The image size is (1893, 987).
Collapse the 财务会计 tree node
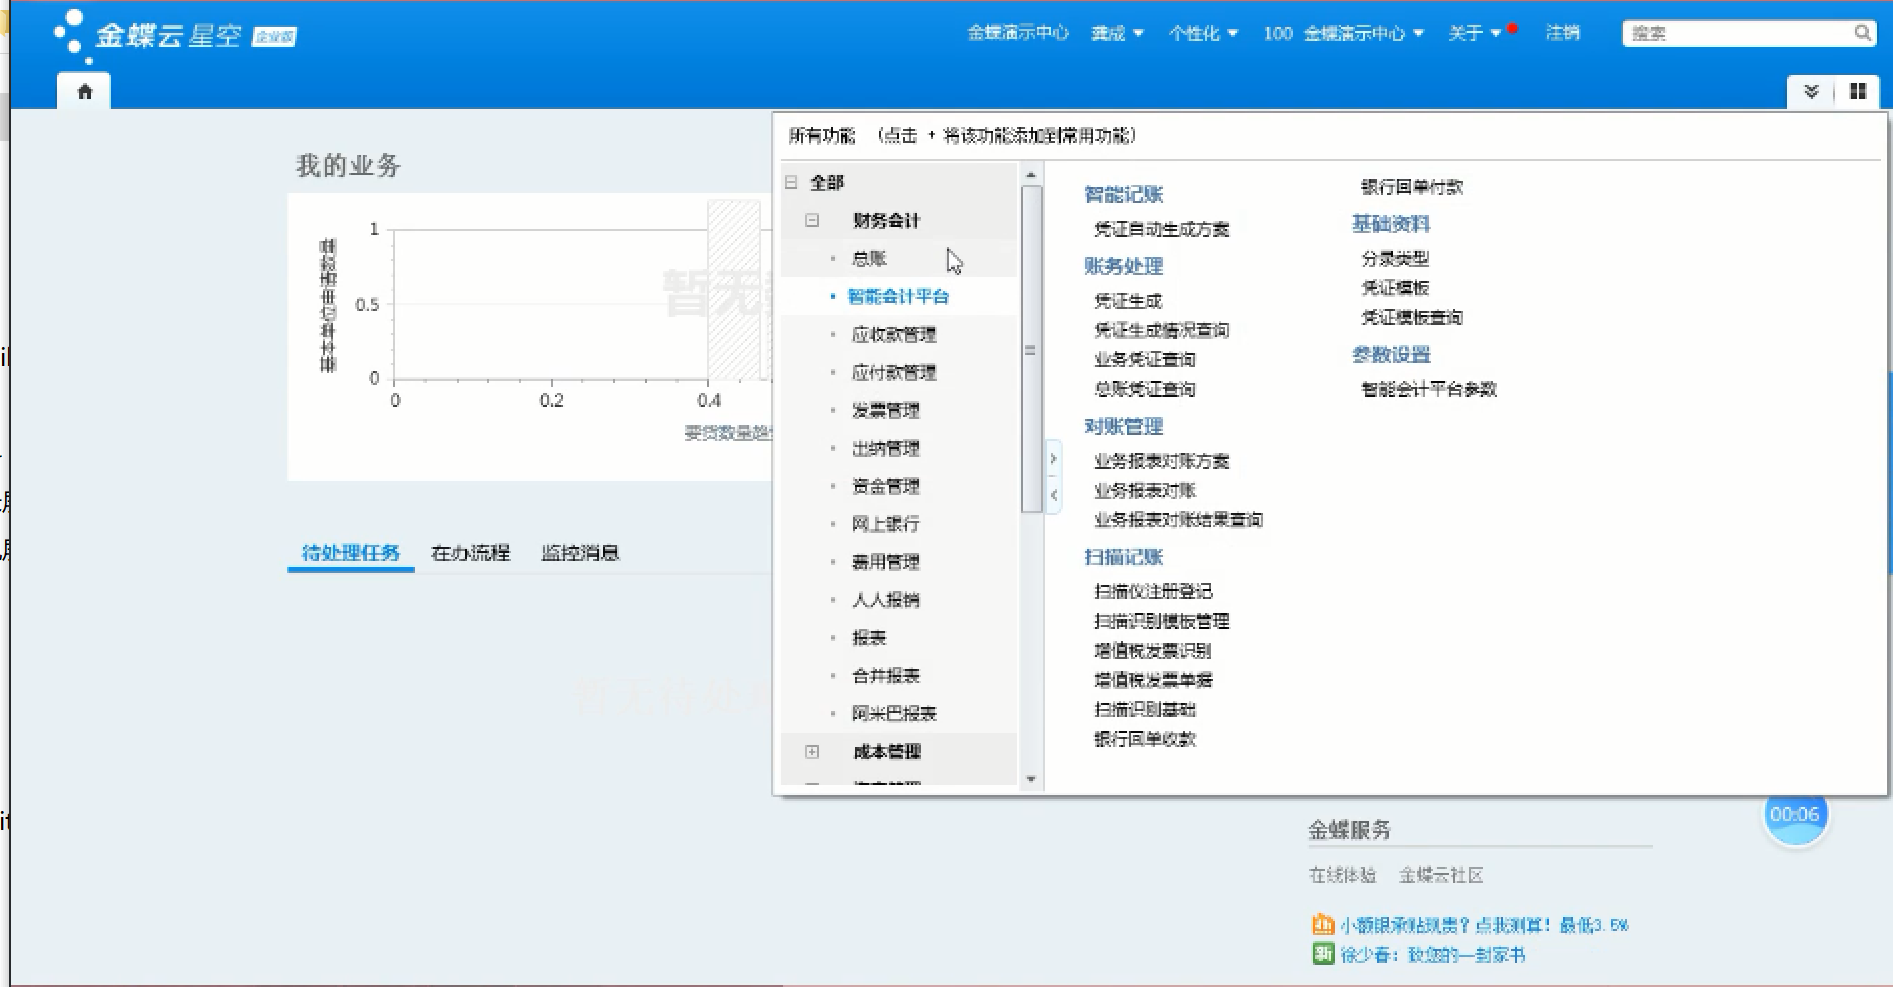pos(812,220)
